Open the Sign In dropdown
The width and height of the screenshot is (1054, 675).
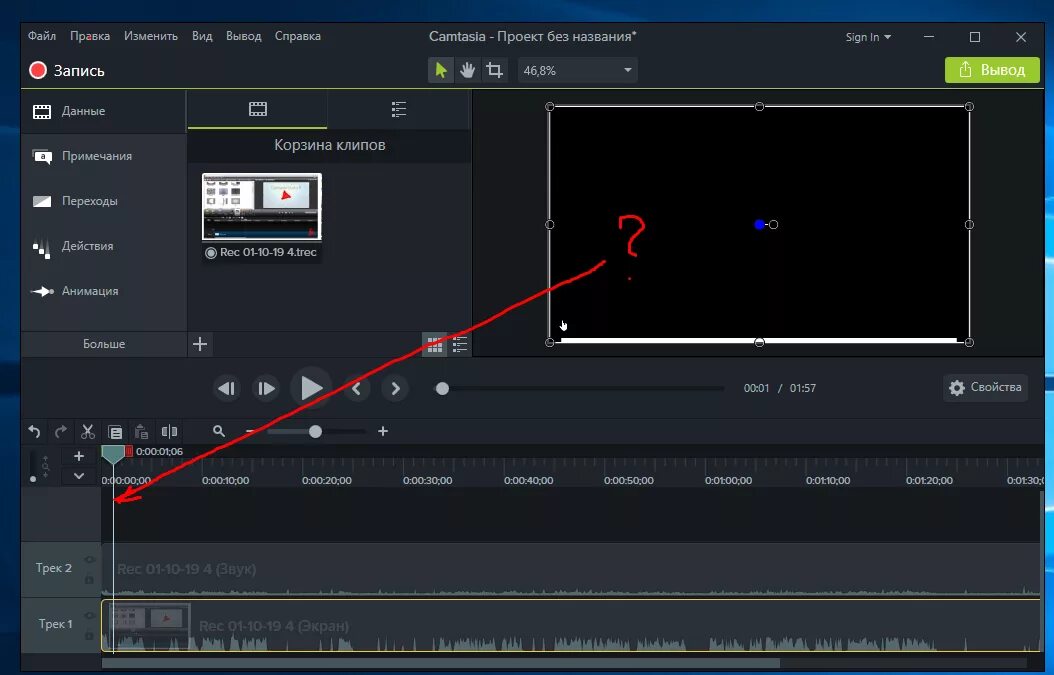(x=868, y=37)
